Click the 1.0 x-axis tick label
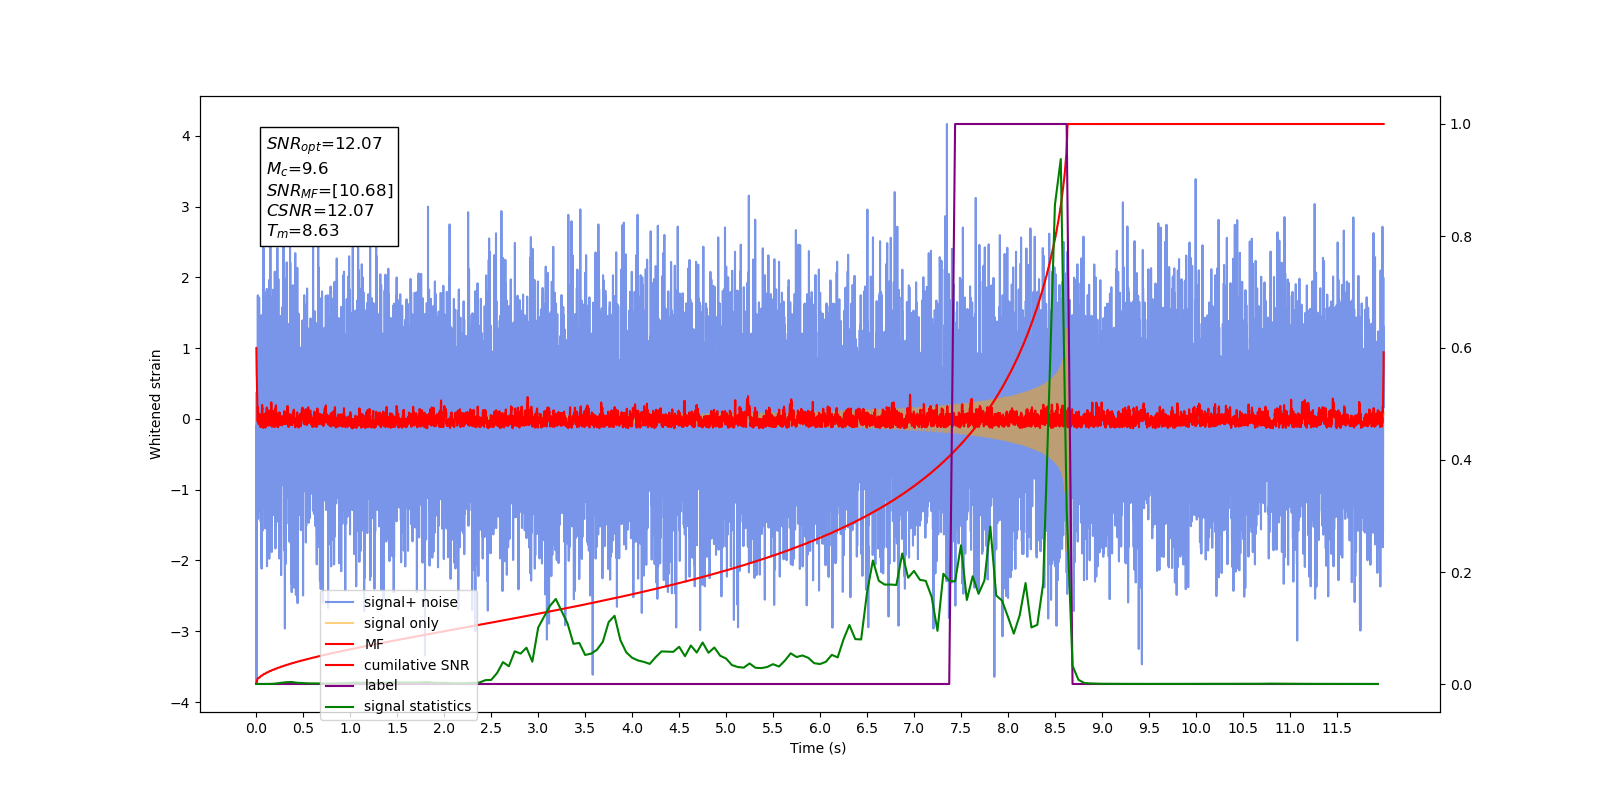 (350, 728)
